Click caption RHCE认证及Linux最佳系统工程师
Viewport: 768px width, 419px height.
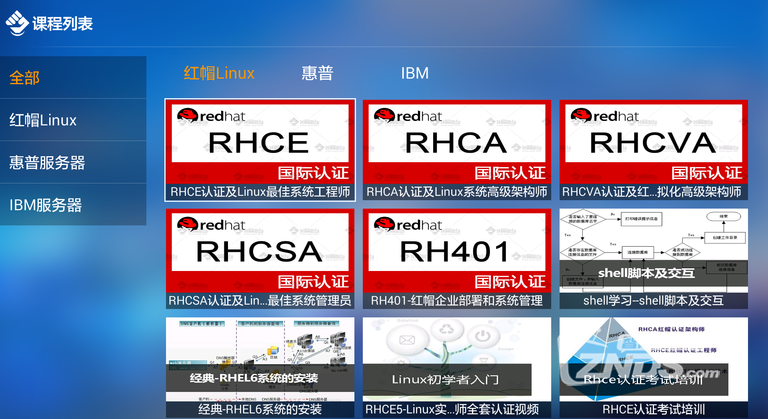click(260, 192)
